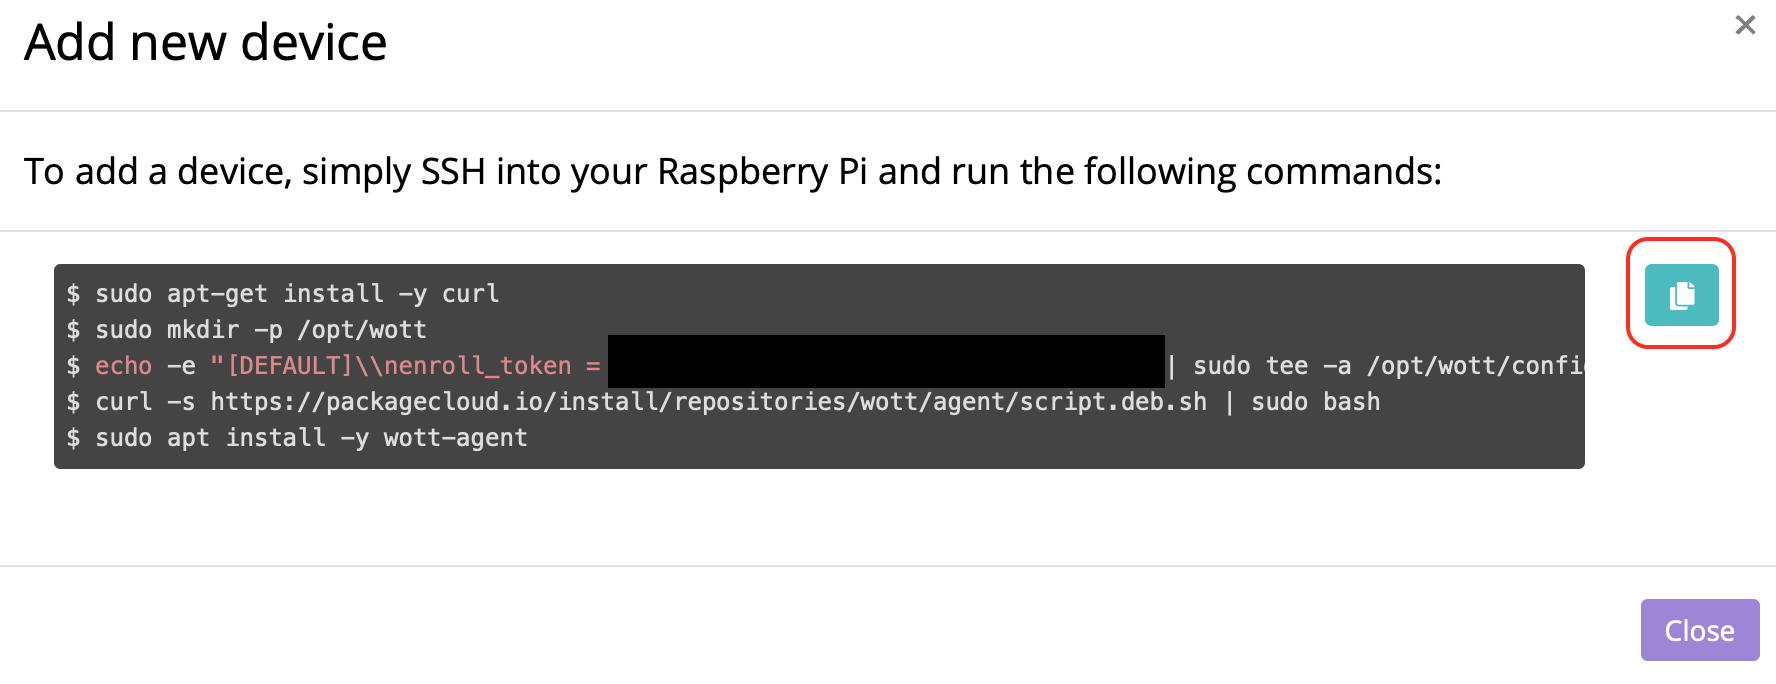The image size is (1776, 684).
Task: Click the "sudo bash" text after the pipe
Action: (1316, 402)
